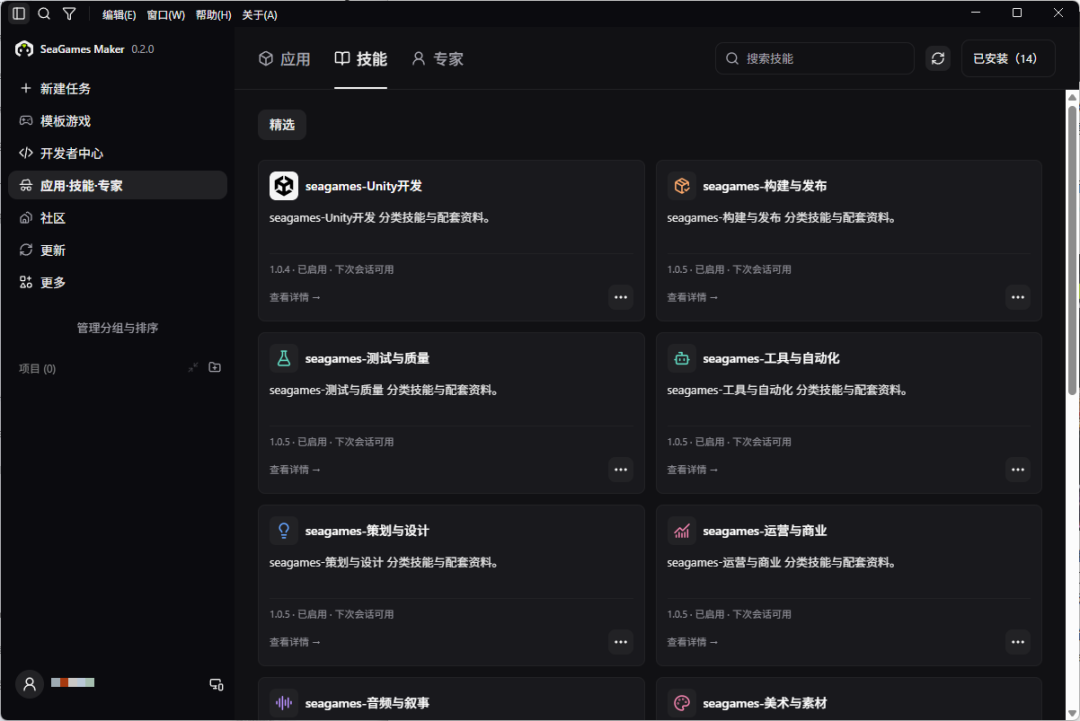Image resolution: width=1080 pixels, height=721 pixels.
Task: Refresh the skills list icon
Action: (937, 59)
